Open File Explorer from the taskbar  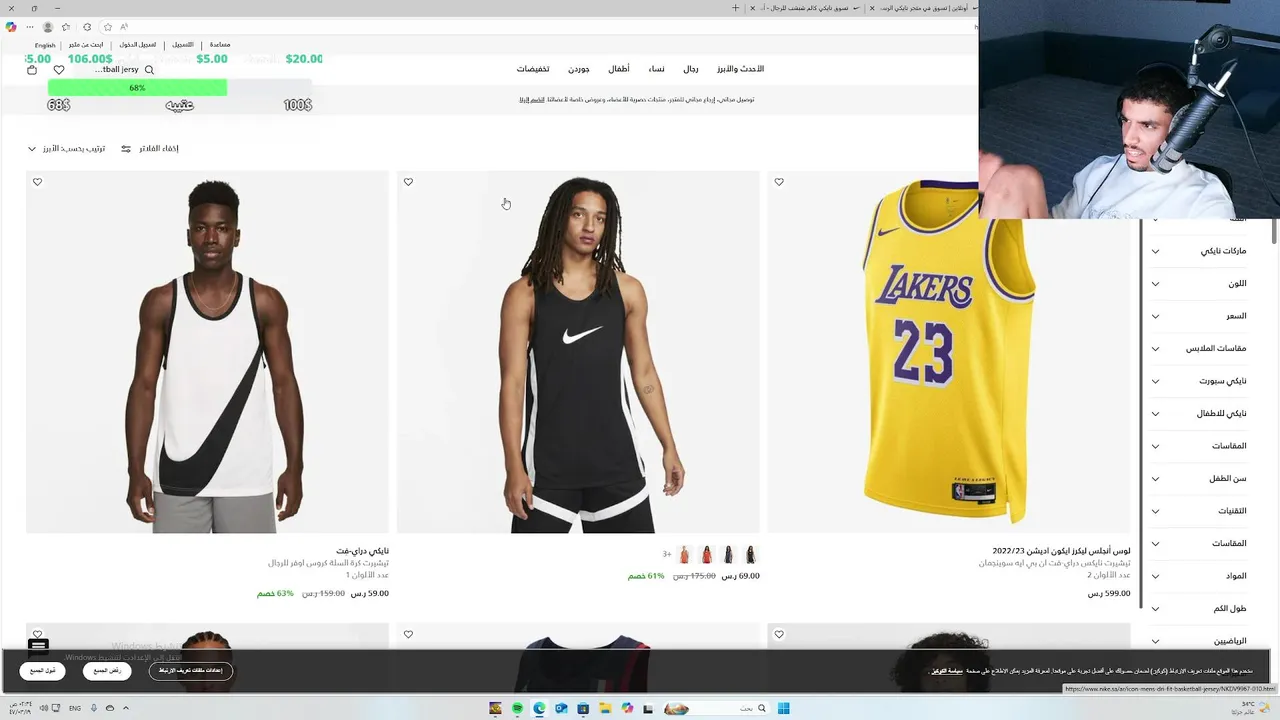point(605,708)
